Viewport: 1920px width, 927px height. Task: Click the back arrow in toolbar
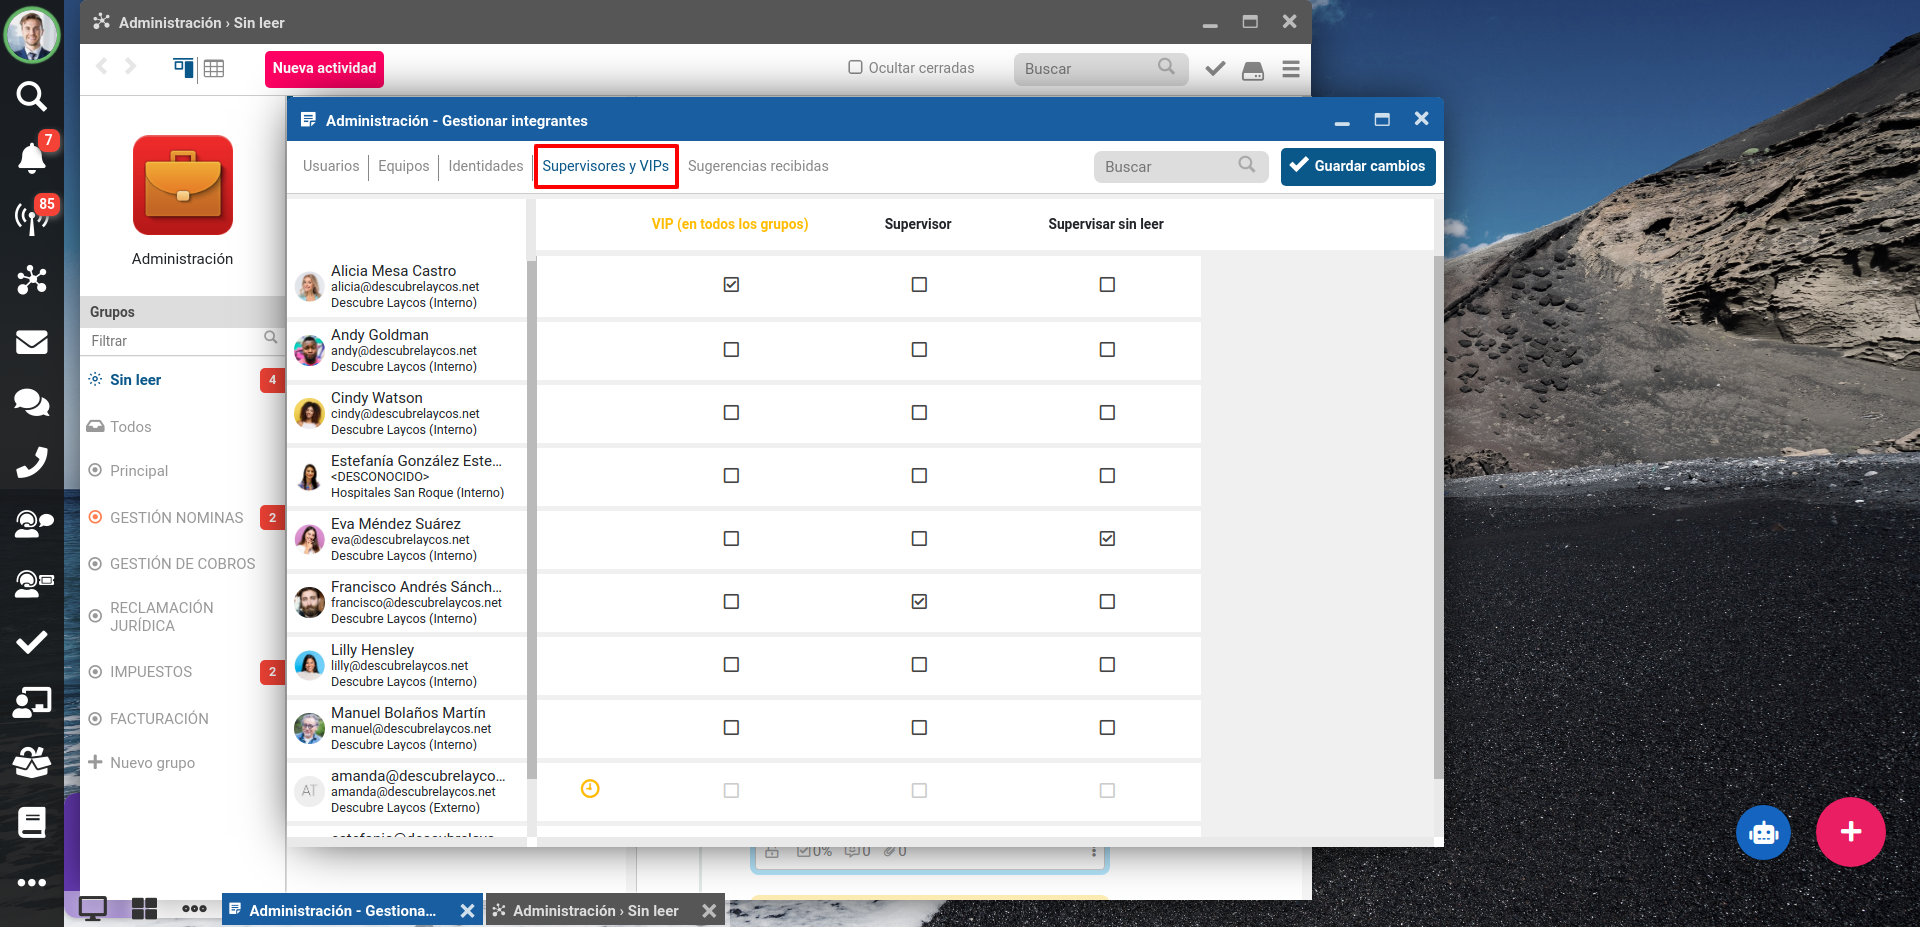click(102, 66)
